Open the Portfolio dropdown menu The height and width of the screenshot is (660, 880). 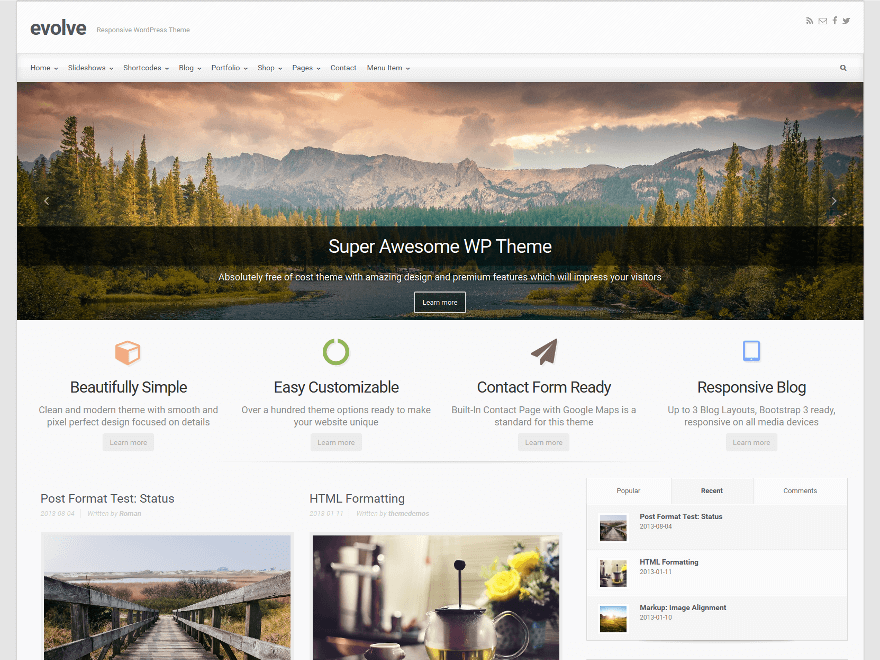(228, 68)
